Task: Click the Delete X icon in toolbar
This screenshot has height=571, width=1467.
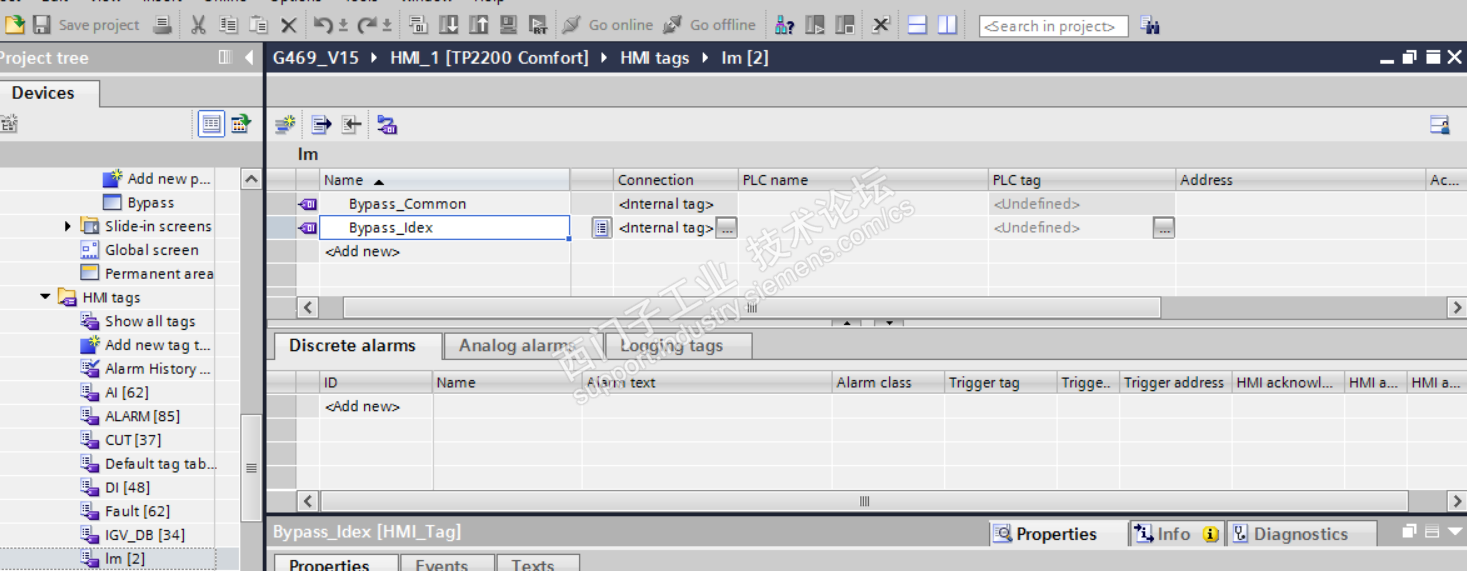Action: coord(288,25)
